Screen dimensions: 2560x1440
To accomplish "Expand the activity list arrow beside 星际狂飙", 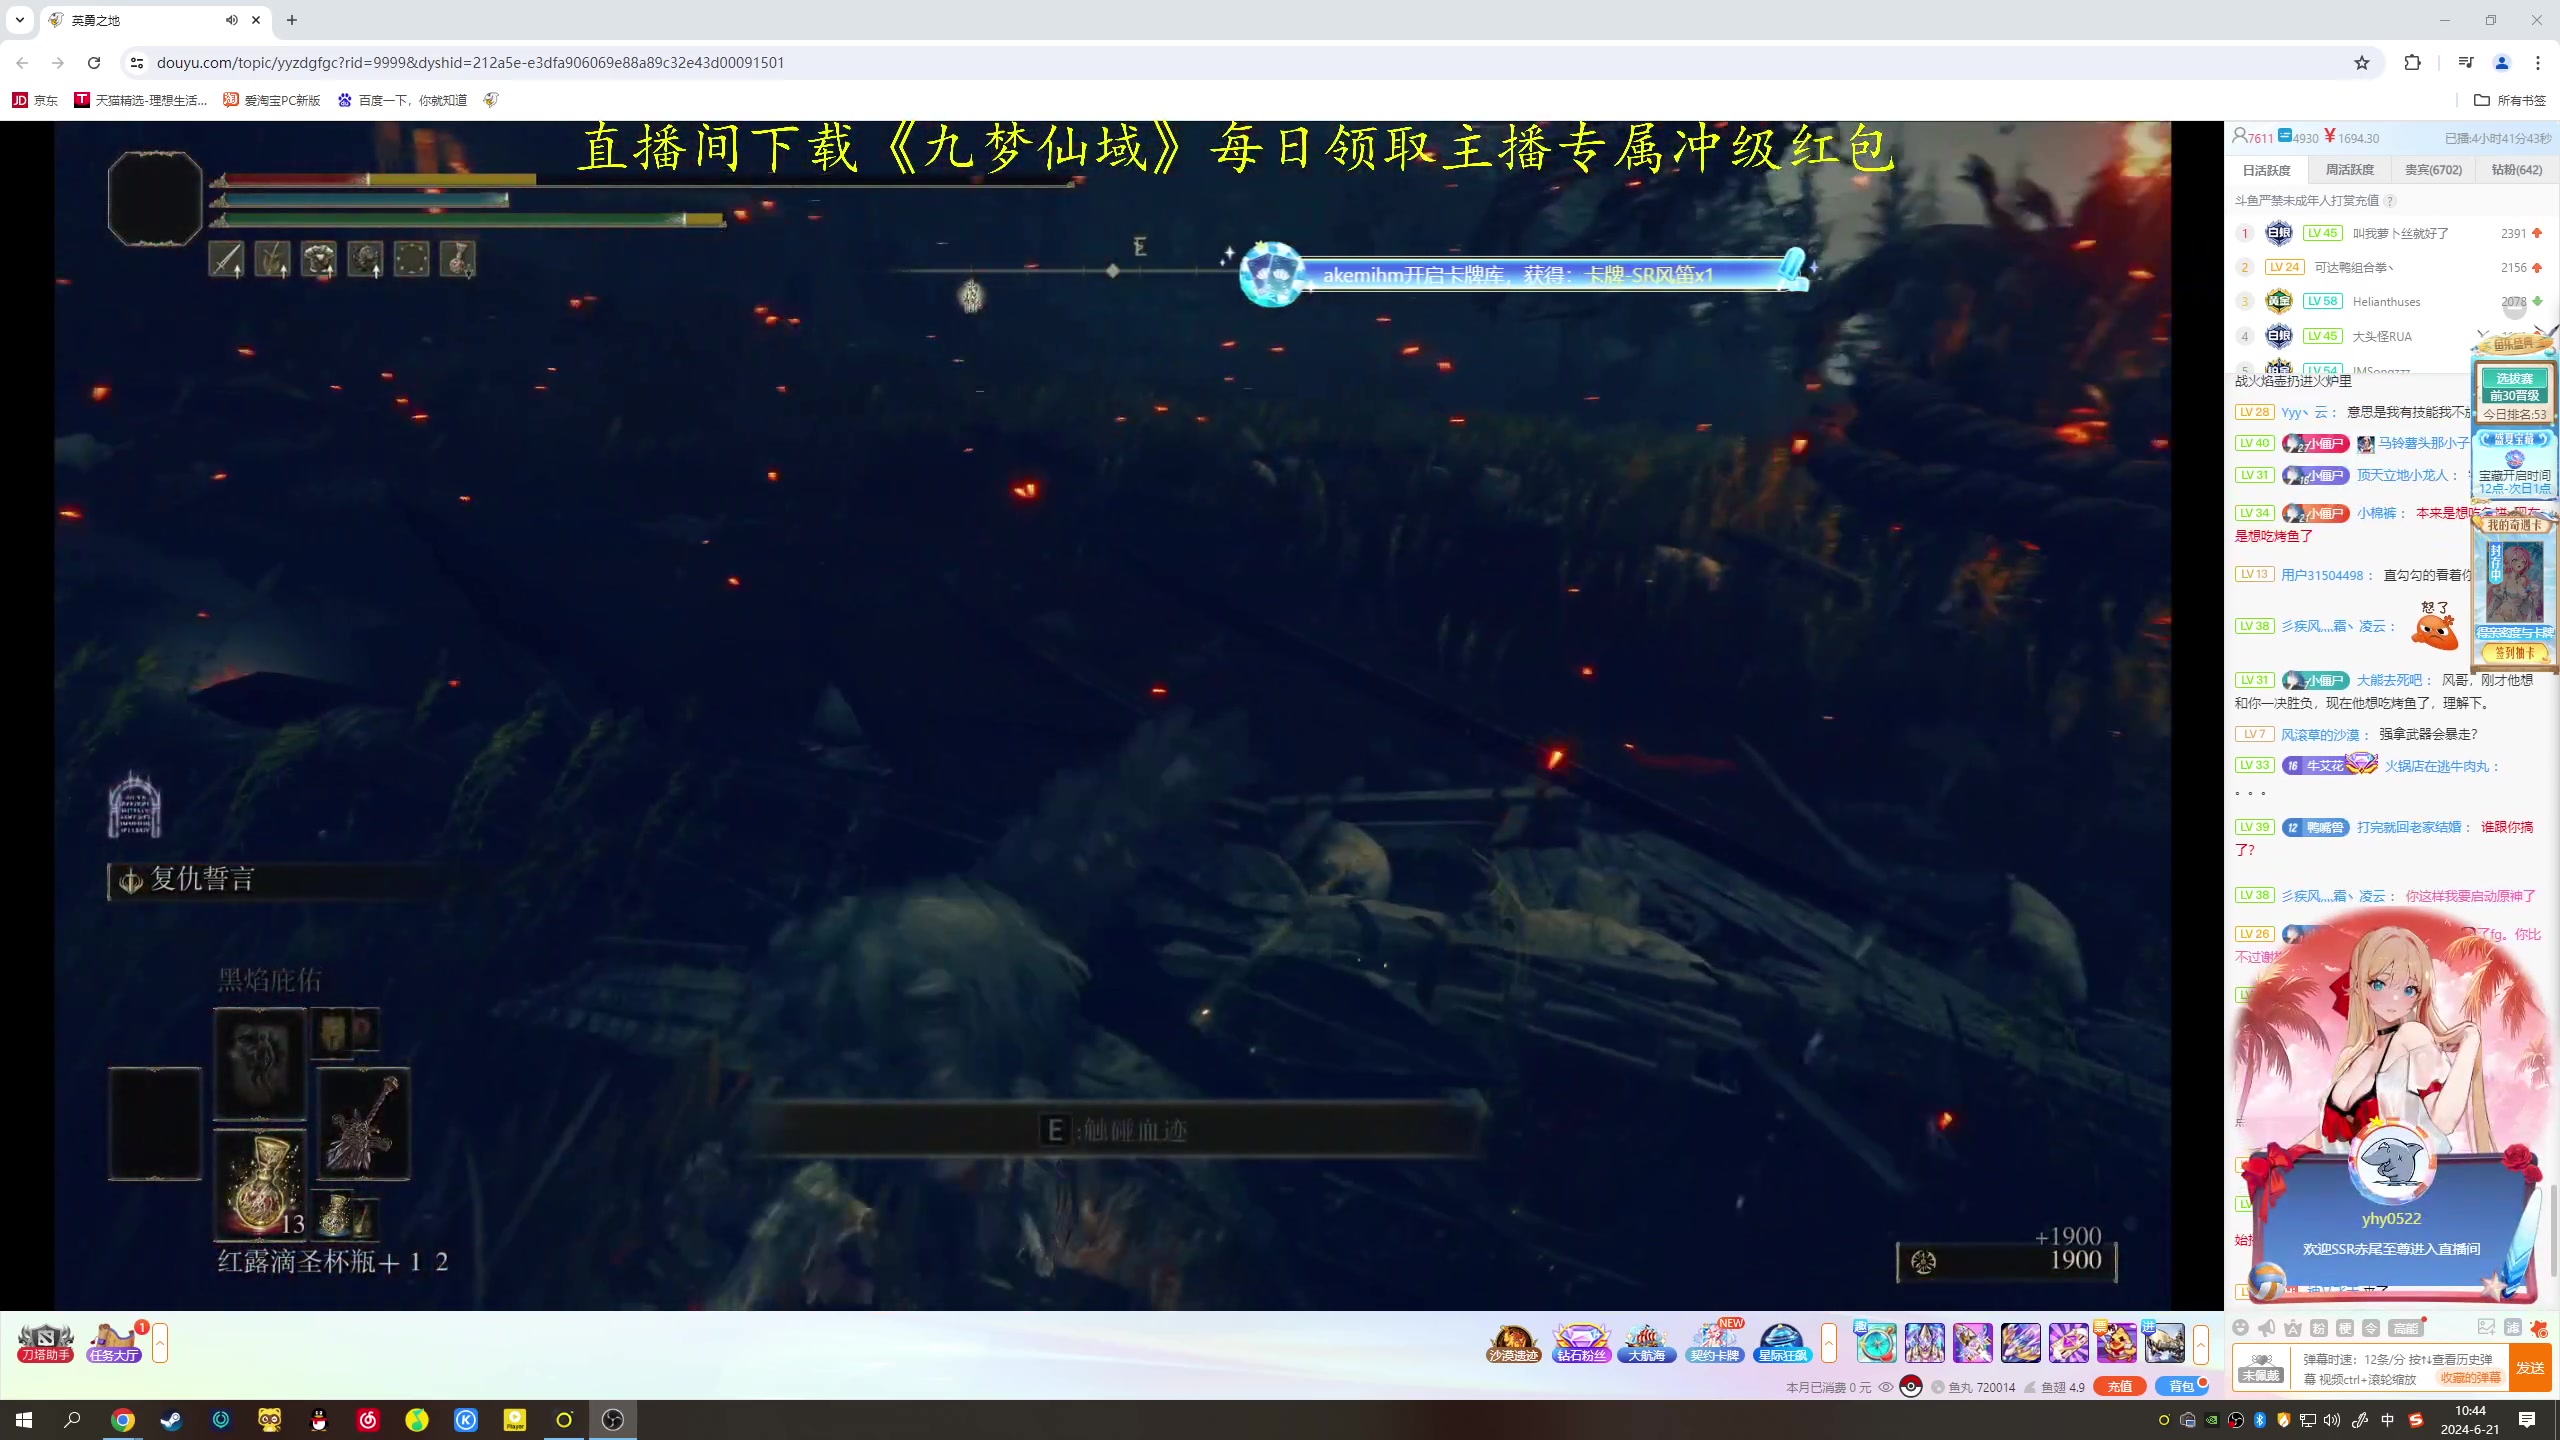I will (1829, 1343).
